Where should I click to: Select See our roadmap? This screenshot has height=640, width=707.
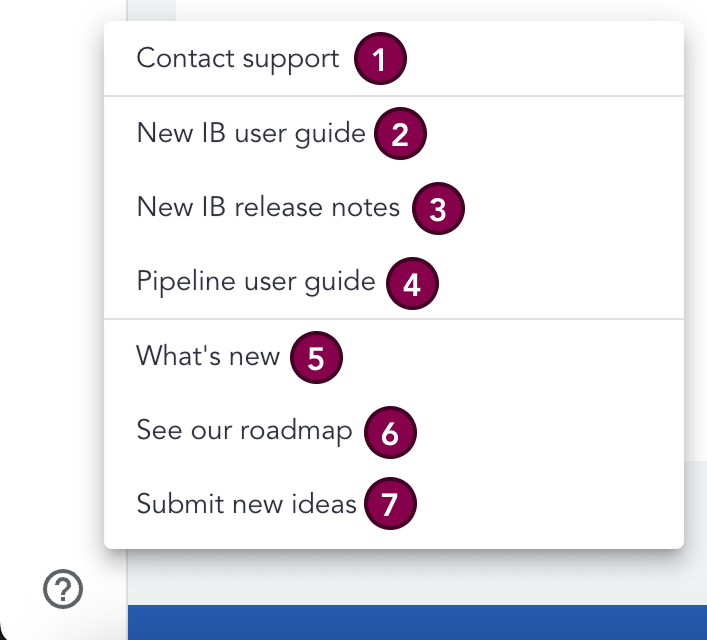coord(244,431)
